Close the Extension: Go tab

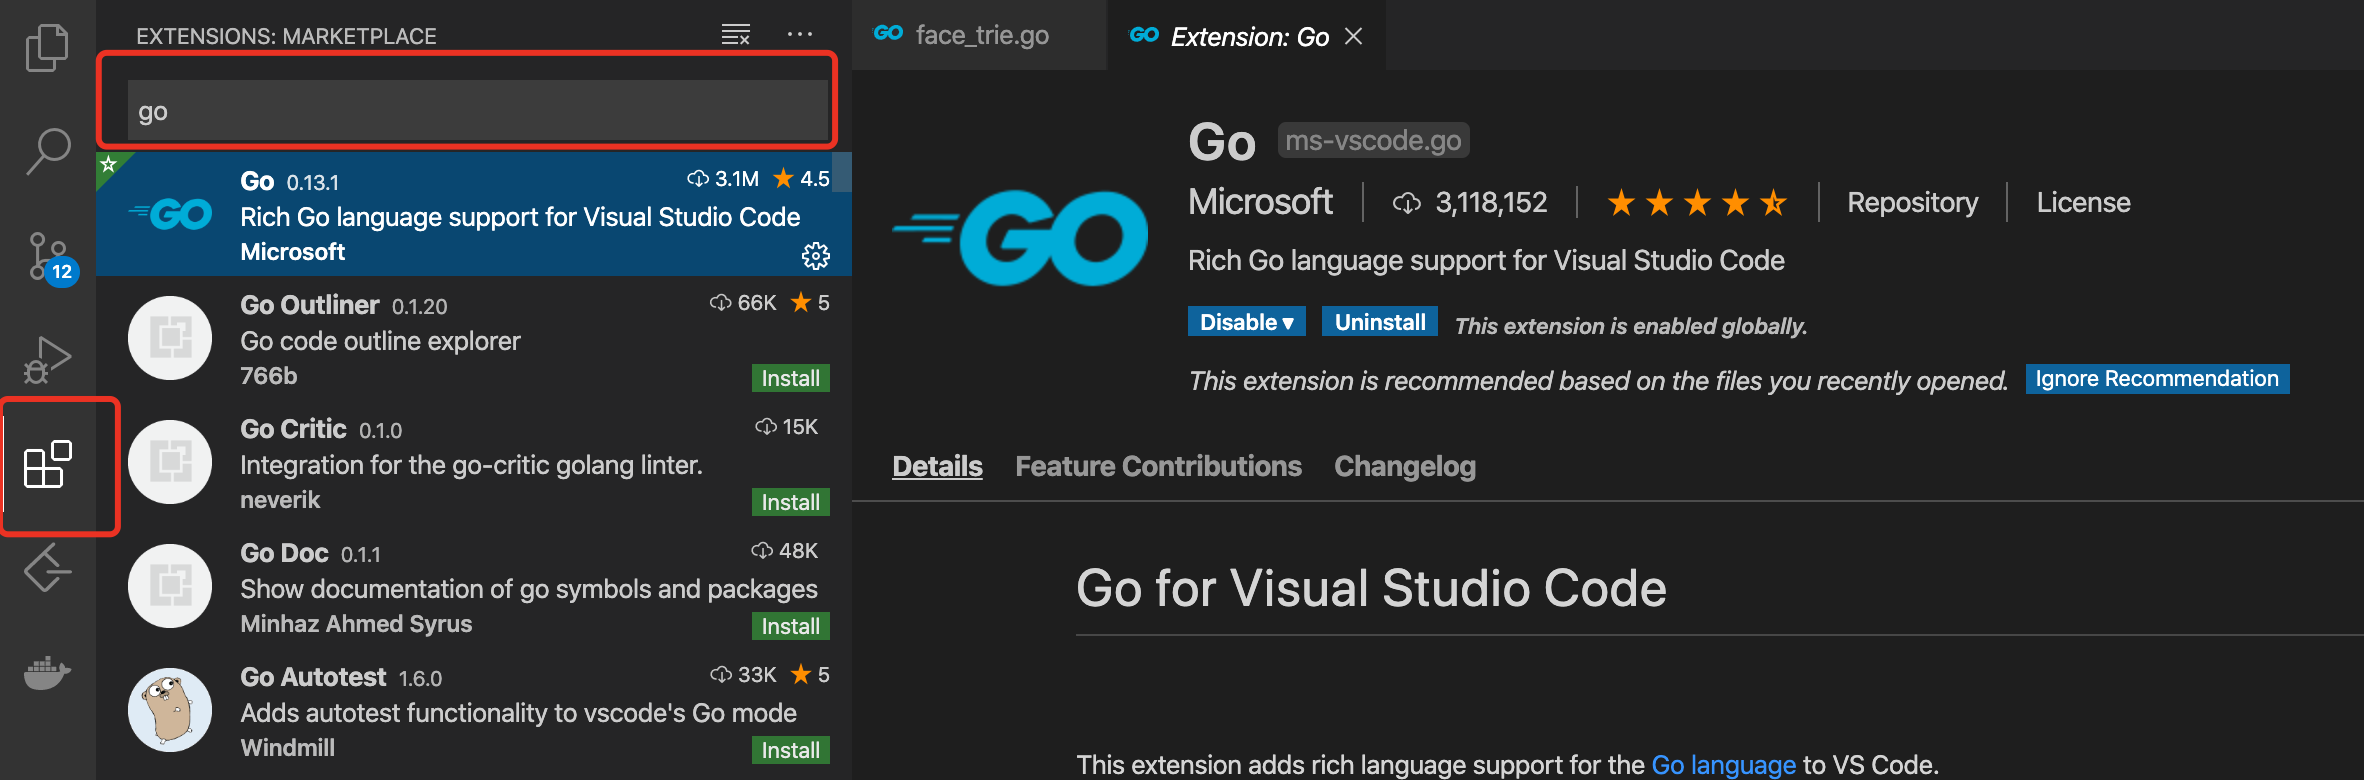[x=1353, y=37]
